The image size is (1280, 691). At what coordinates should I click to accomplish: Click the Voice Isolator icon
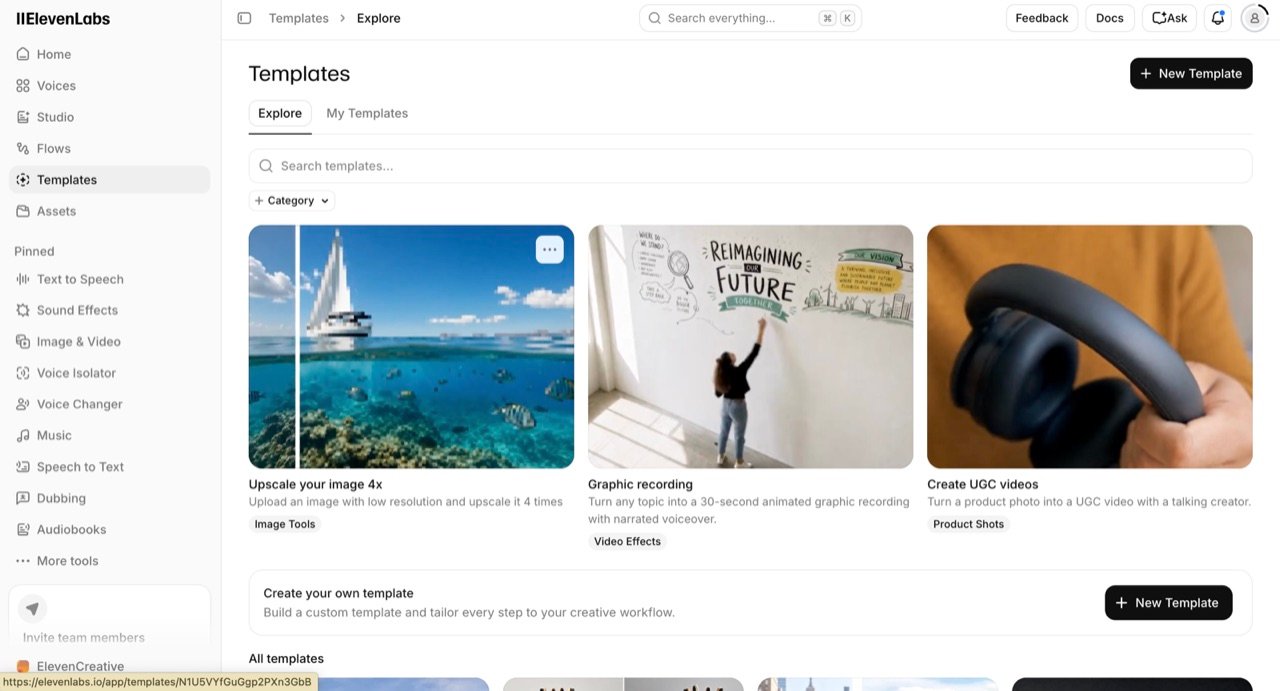pos(23,373)
